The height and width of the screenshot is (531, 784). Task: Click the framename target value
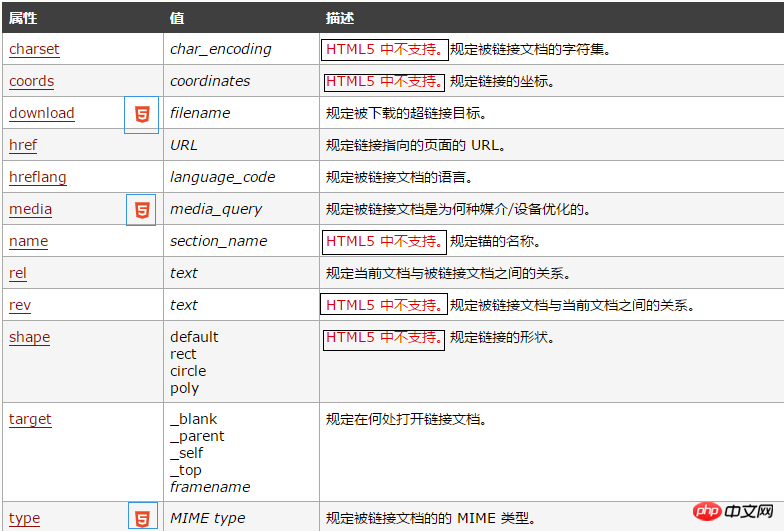click(210, 487)
